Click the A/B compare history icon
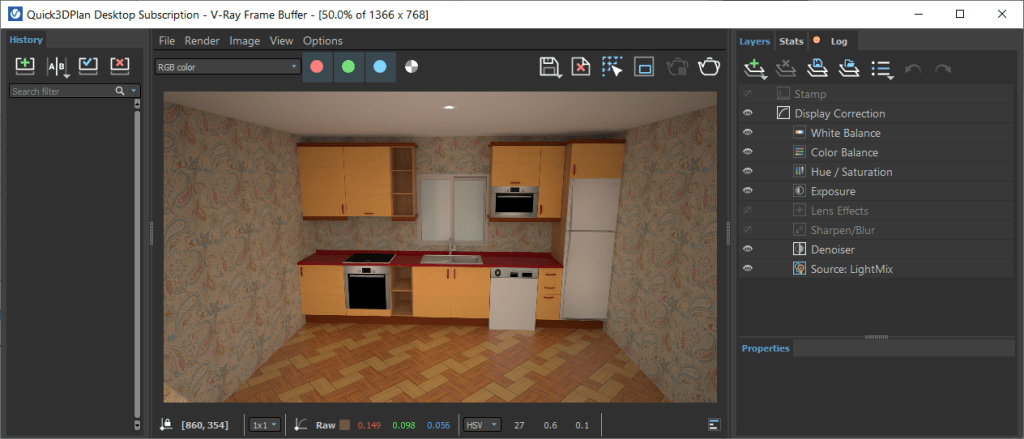The height and width of the screenshot is (439, 1024). [57, 65]
